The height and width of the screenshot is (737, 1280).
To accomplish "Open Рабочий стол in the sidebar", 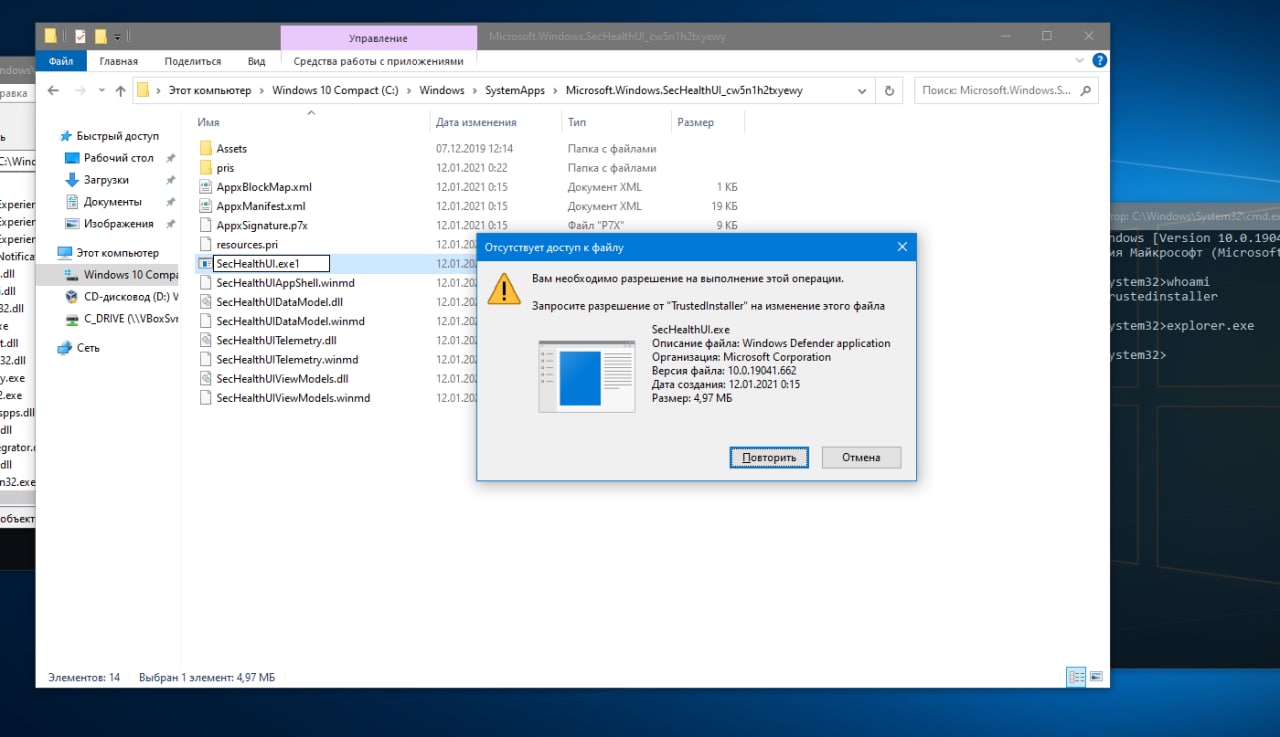I will point(118,158).
